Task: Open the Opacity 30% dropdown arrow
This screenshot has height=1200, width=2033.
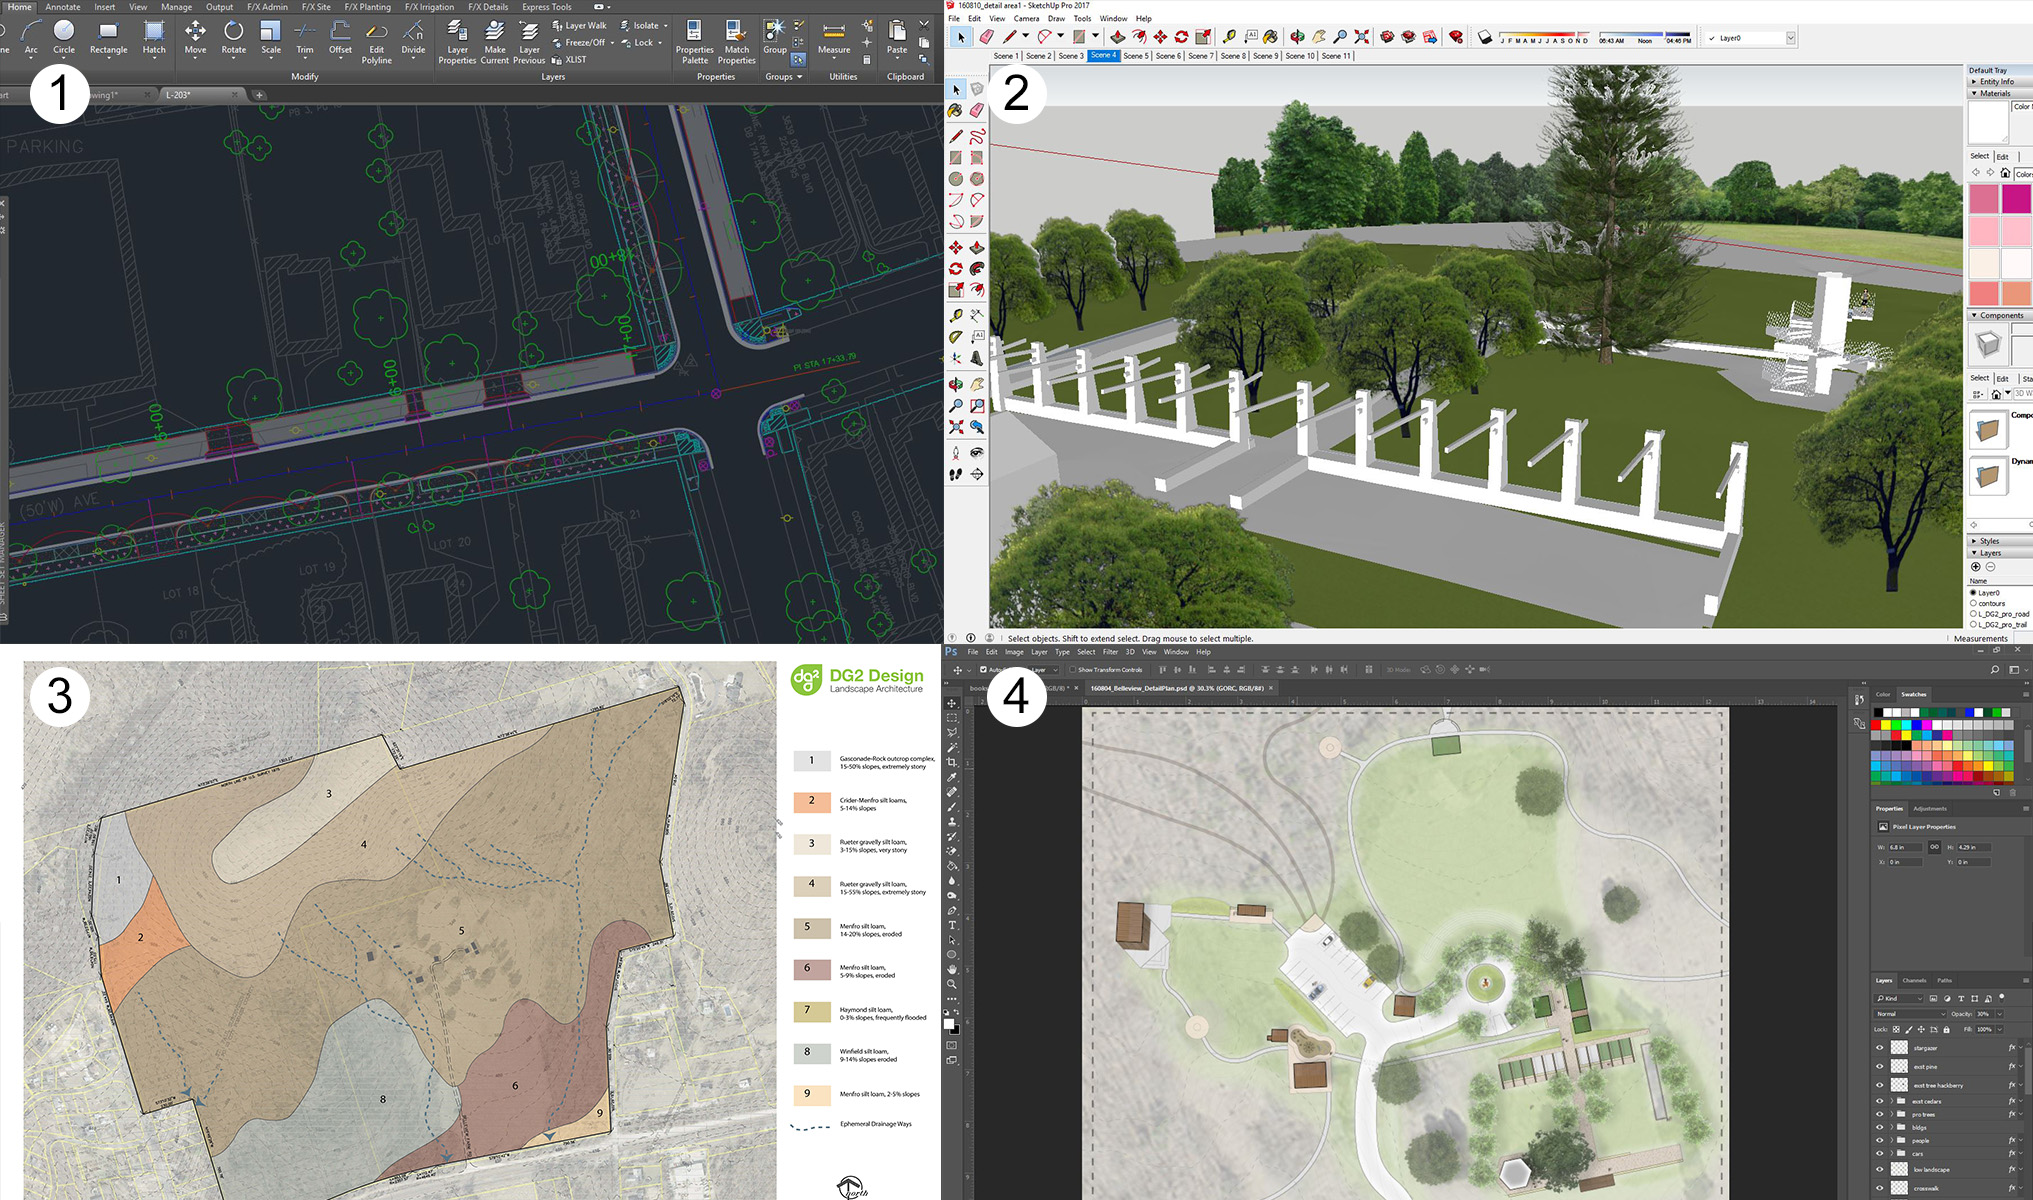Action: (1999, 1014)
